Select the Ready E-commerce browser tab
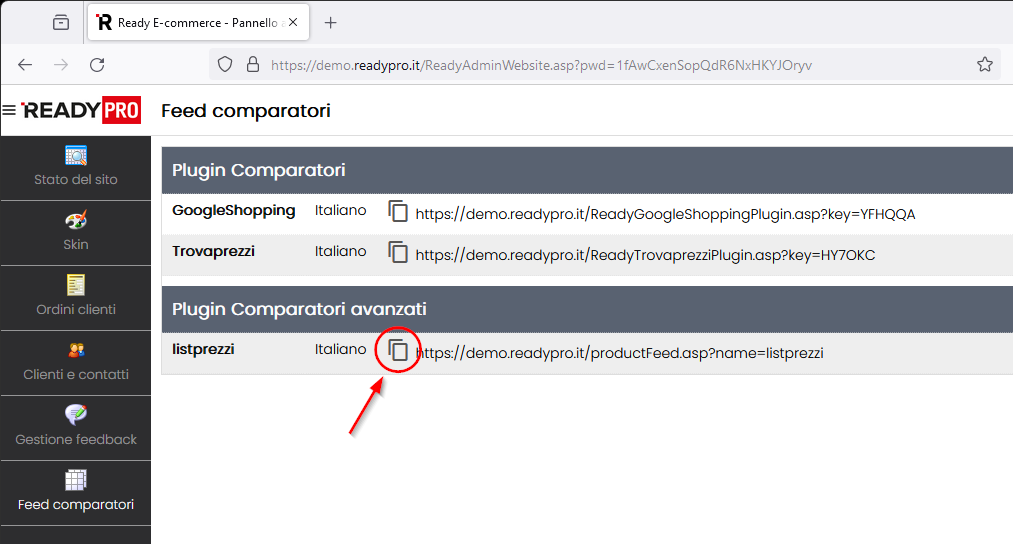 pyautogui.click(x=198, y=23)
